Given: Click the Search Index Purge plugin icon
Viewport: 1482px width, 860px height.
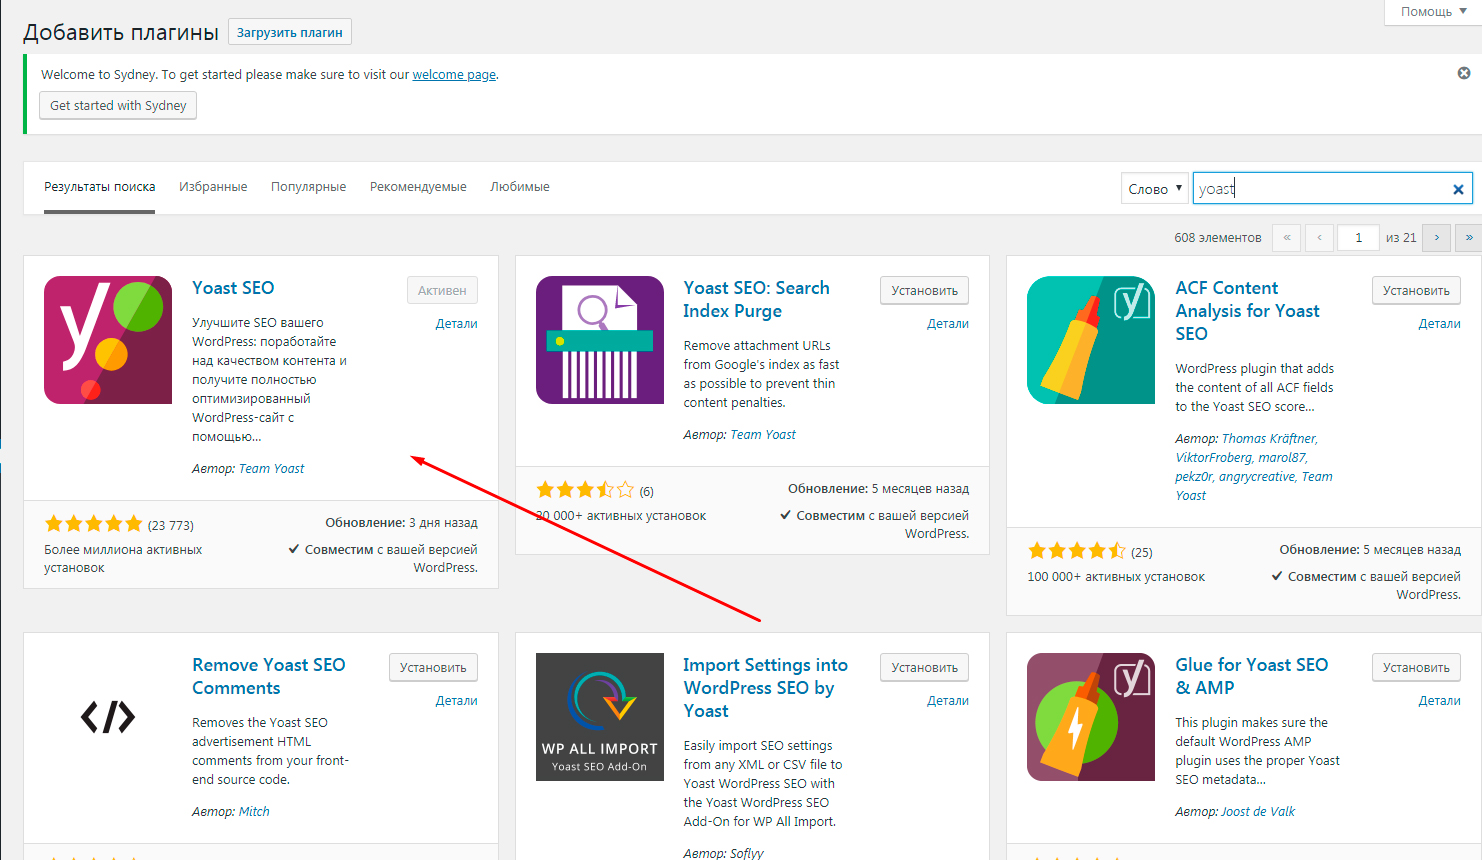Looking at the screenshot, I should click(x=600, y=340).
